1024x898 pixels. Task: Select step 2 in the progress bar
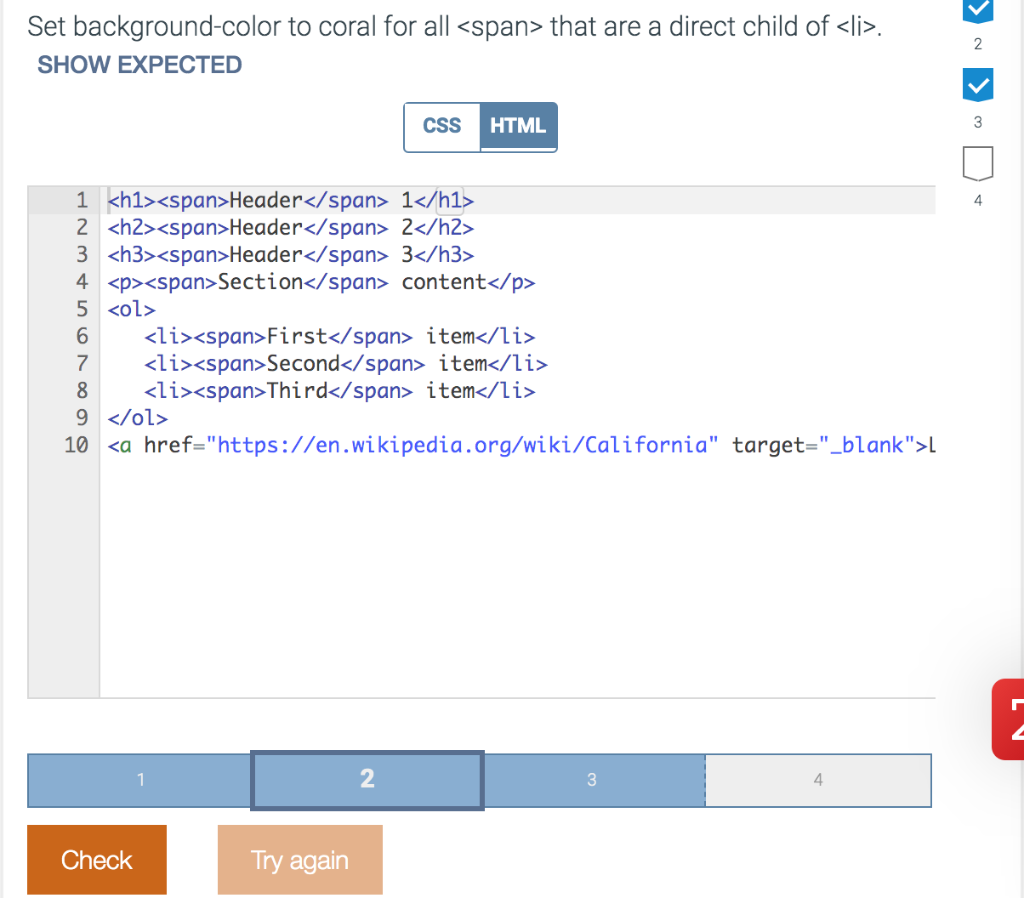pyautogui.click(x=367, y=780)
